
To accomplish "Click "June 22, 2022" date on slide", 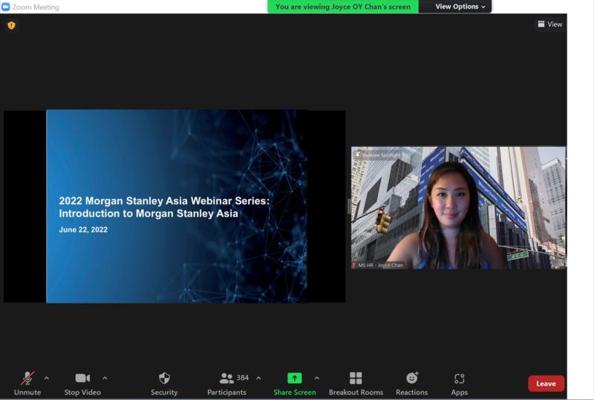I will click(83, 230).
